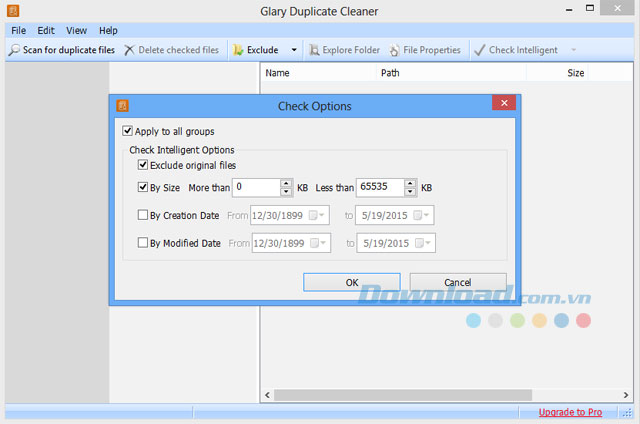Click the Less than 65535 input field
This screenshot has width=640, height=424.
[x=380, y=187]
